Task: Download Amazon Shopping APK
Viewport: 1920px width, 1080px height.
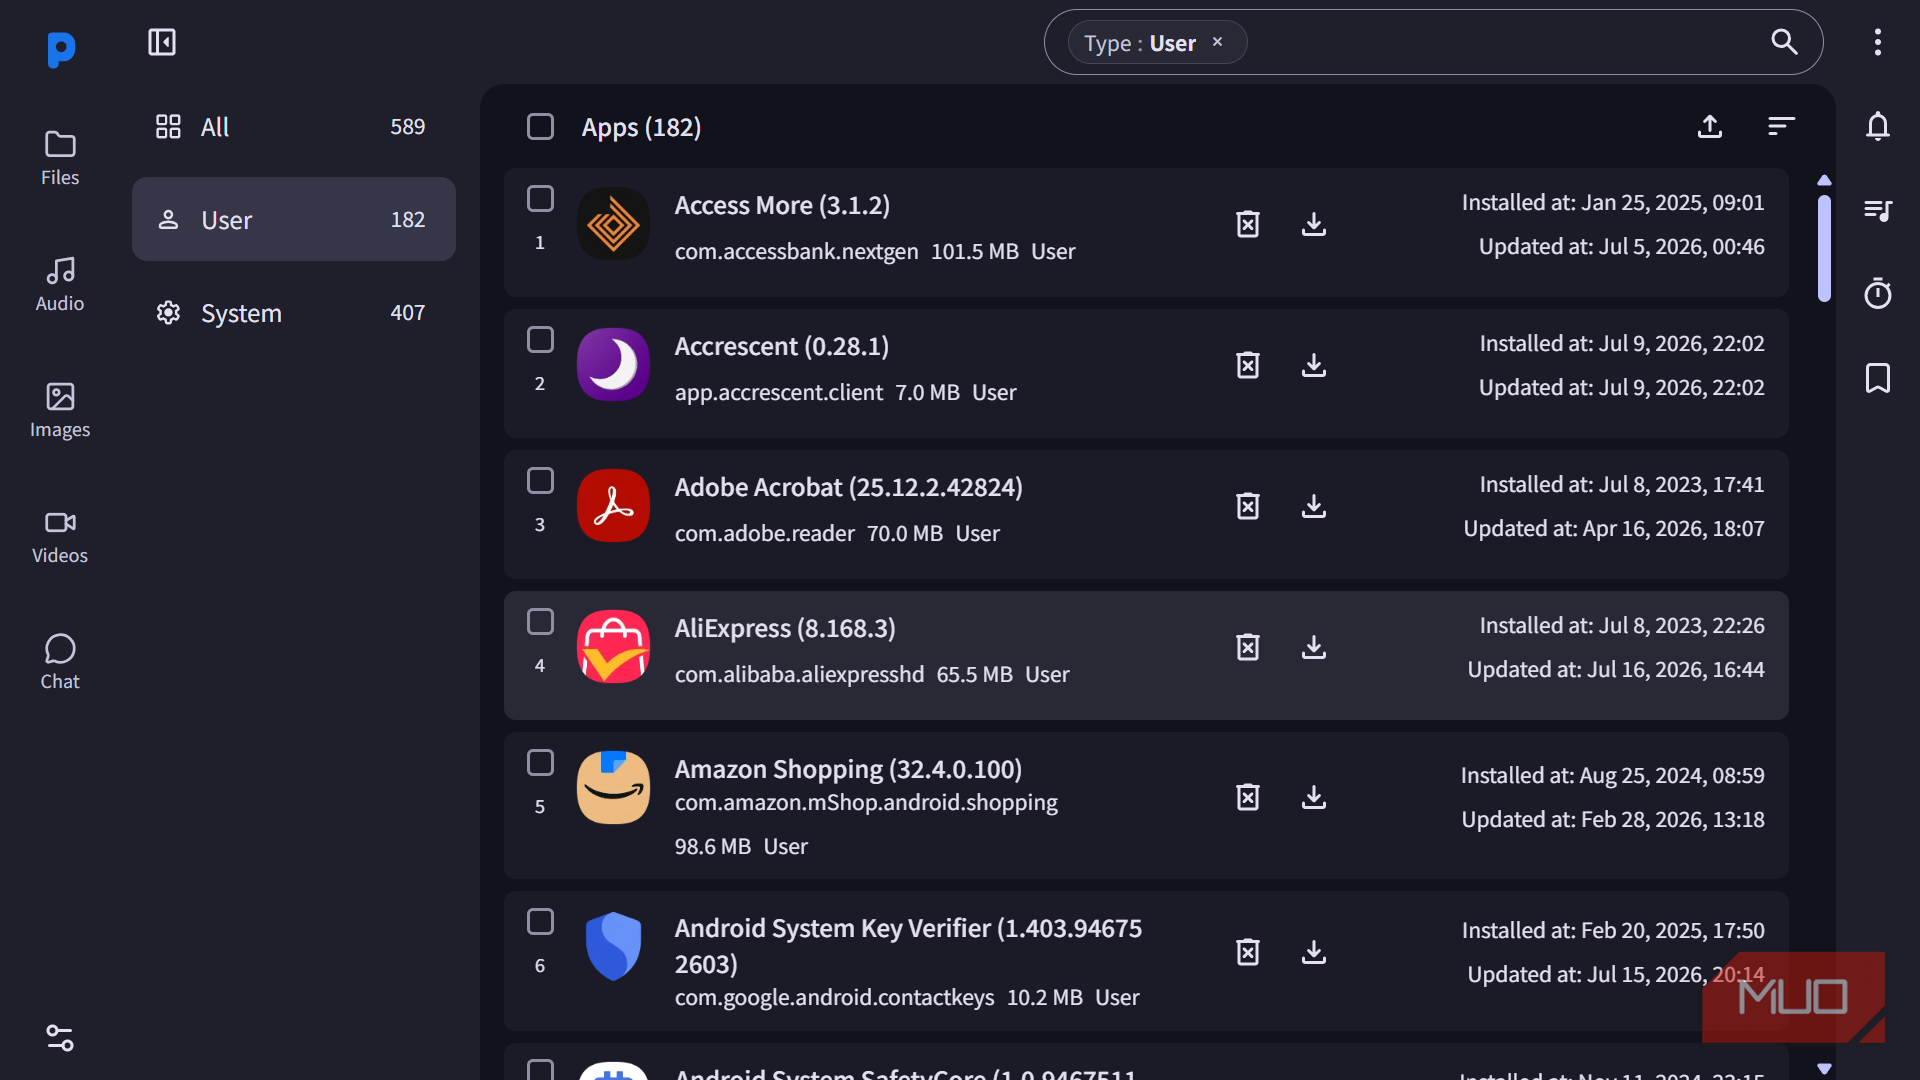Action: pos(1314,797)
